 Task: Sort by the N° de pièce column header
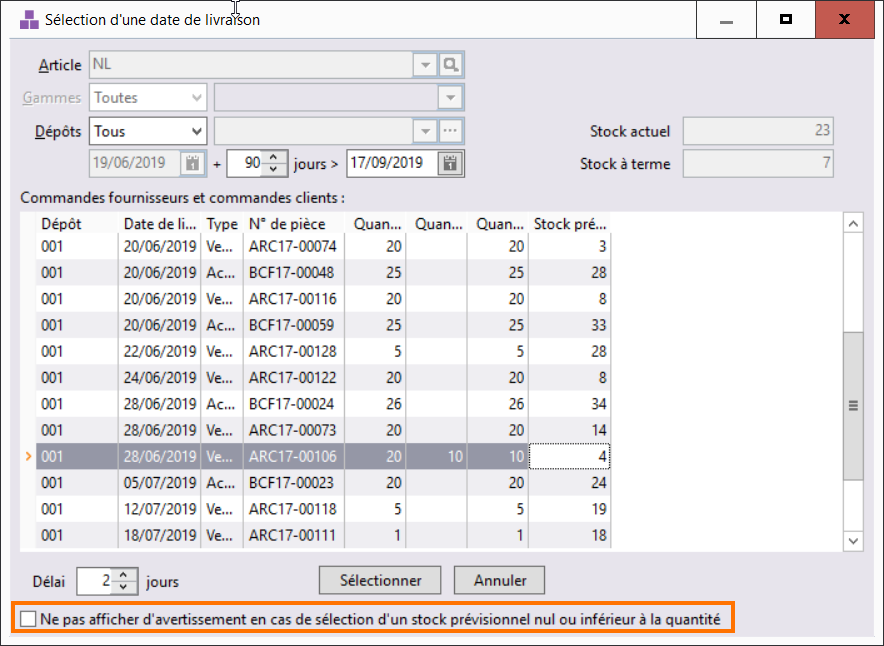294,224
